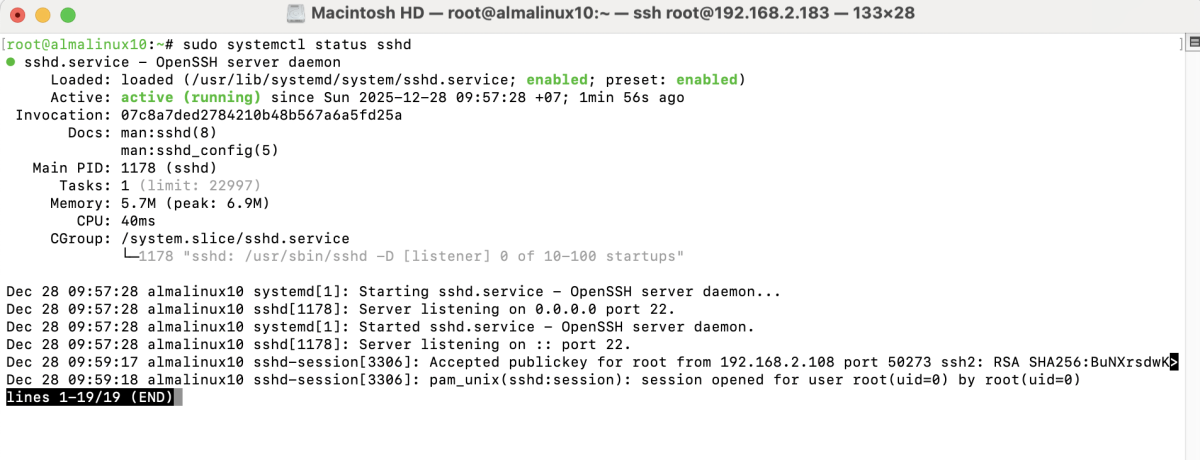This screenshot has height=460, width=1200.
Task: Close the Terminal window with the red button
Action: click(19, 16)
